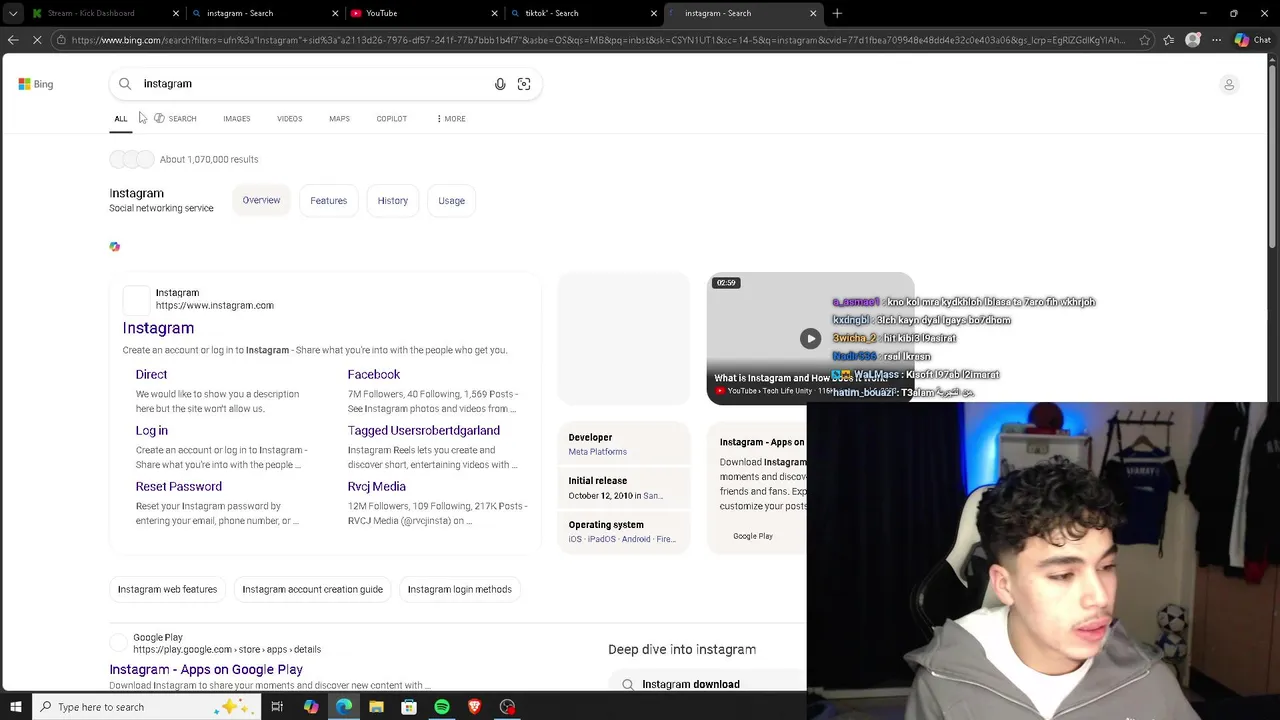Open Edge profile avatar
The image size is (1280, 720).
1193,40
